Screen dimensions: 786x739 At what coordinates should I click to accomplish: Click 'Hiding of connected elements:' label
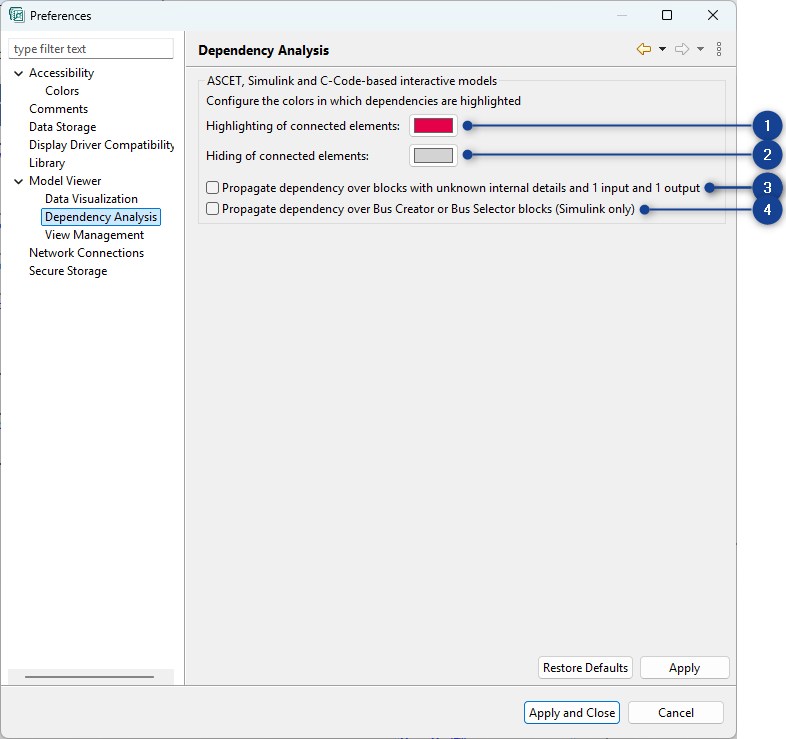click(x=287, y=156)
